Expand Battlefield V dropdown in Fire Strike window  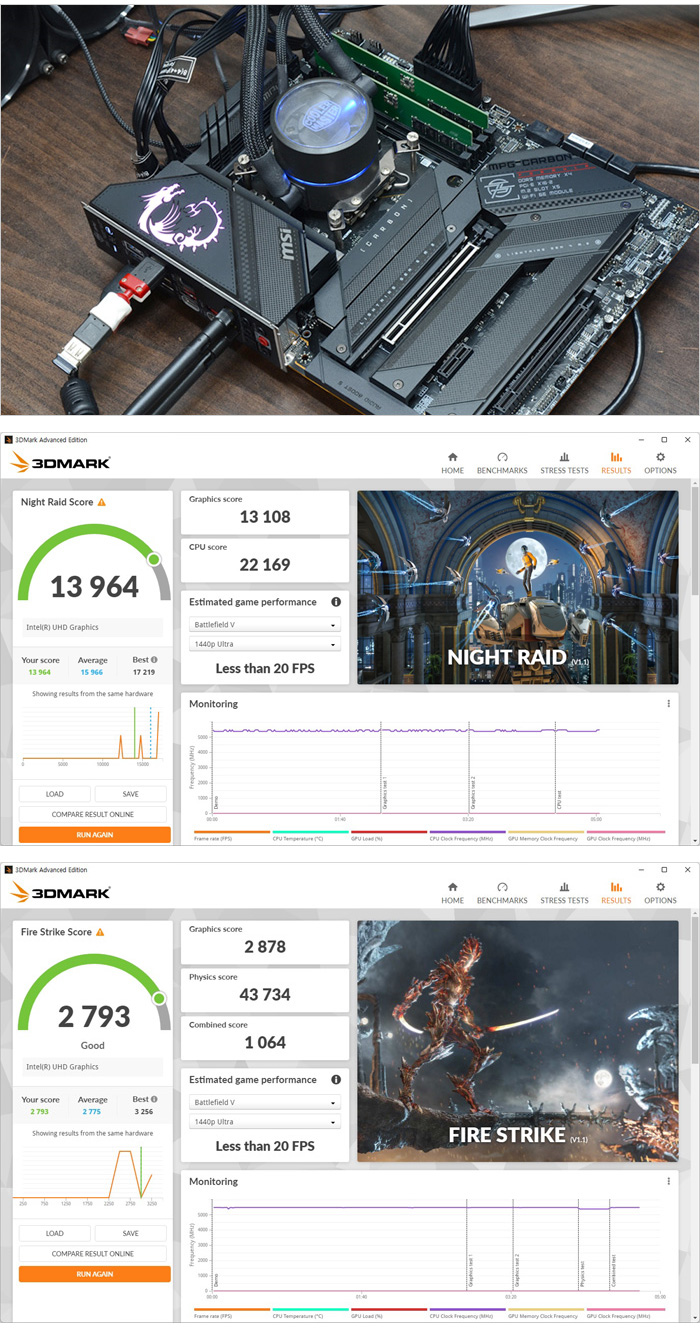tap(265, 1102)
